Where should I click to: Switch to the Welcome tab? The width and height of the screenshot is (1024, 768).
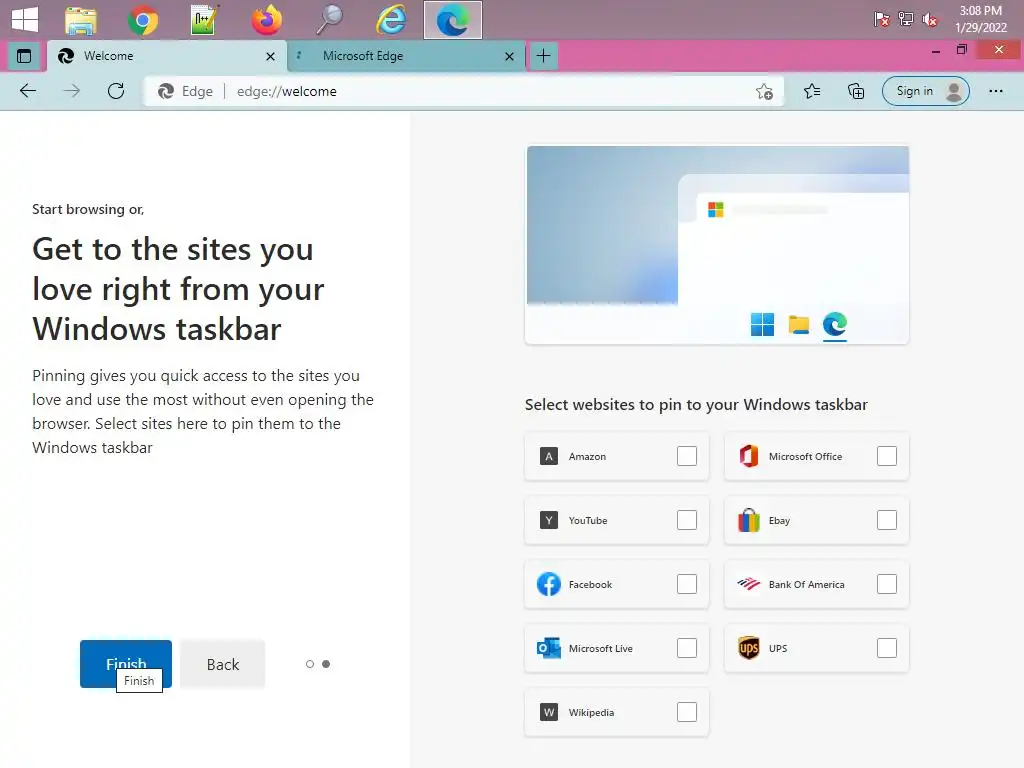(167, 56)
